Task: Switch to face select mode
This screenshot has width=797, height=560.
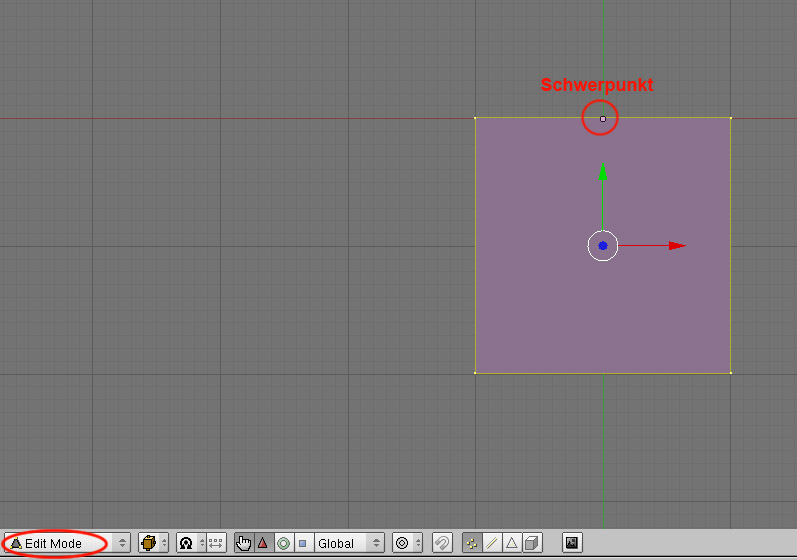Action: 512,543
